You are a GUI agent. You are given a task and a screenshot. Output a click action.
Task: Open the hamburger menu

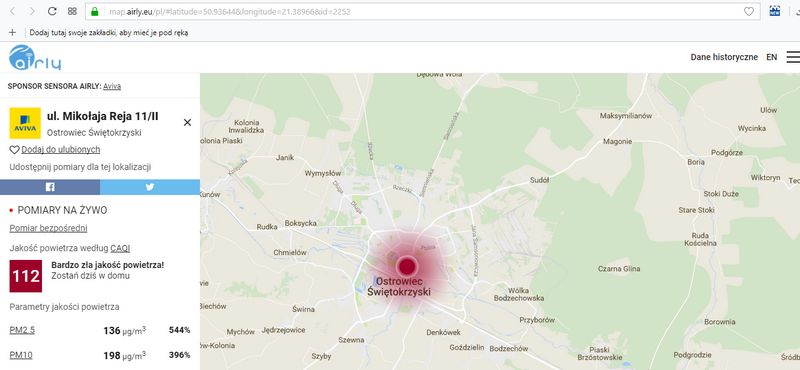point(793,57)
